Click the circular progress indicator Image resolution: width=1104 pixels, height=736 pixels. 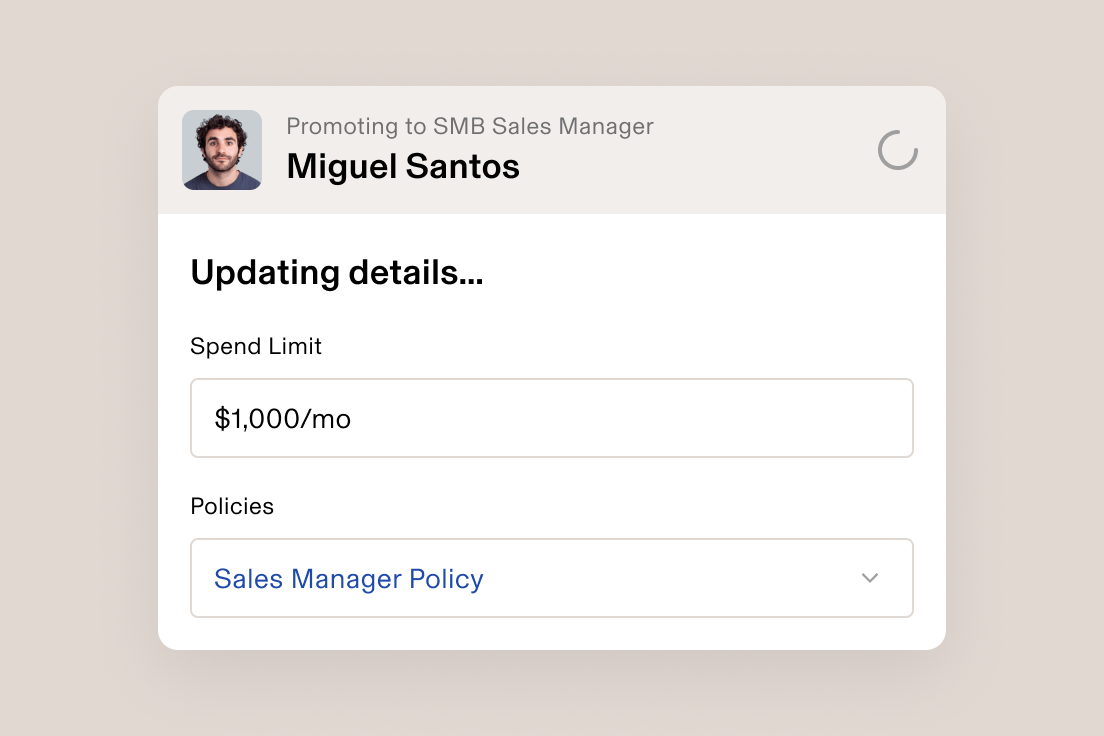(897, 150)
